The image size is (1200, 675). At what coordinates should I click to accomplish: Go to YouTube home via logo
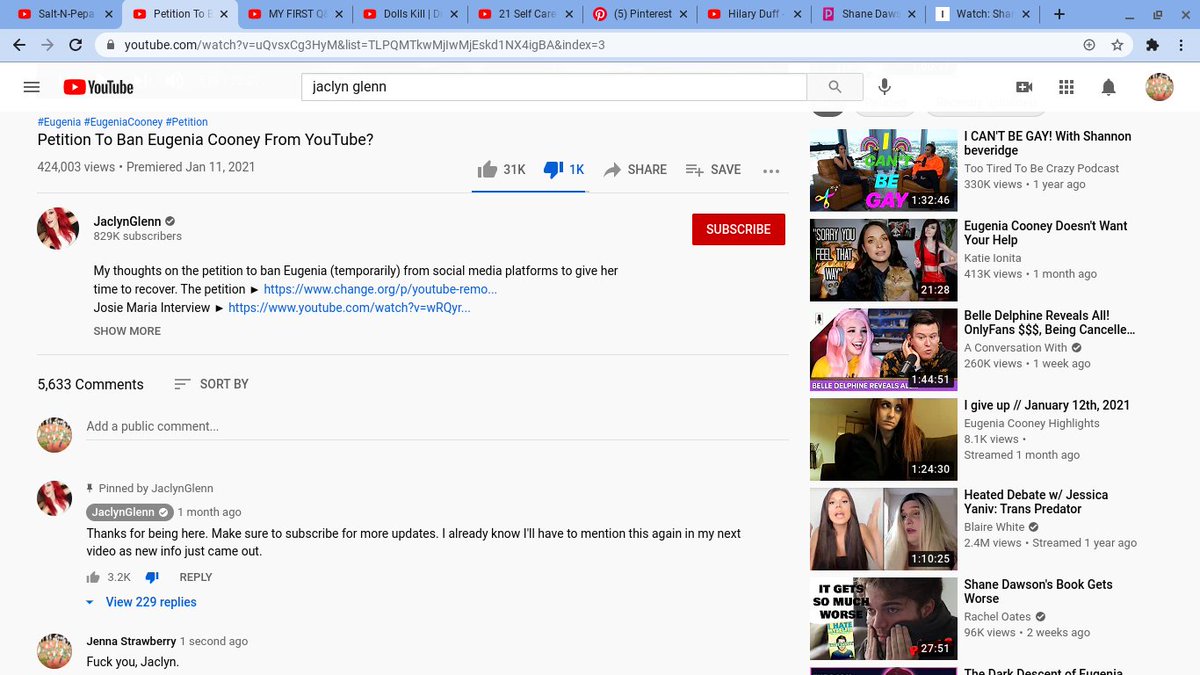click(x=98, y=87)
